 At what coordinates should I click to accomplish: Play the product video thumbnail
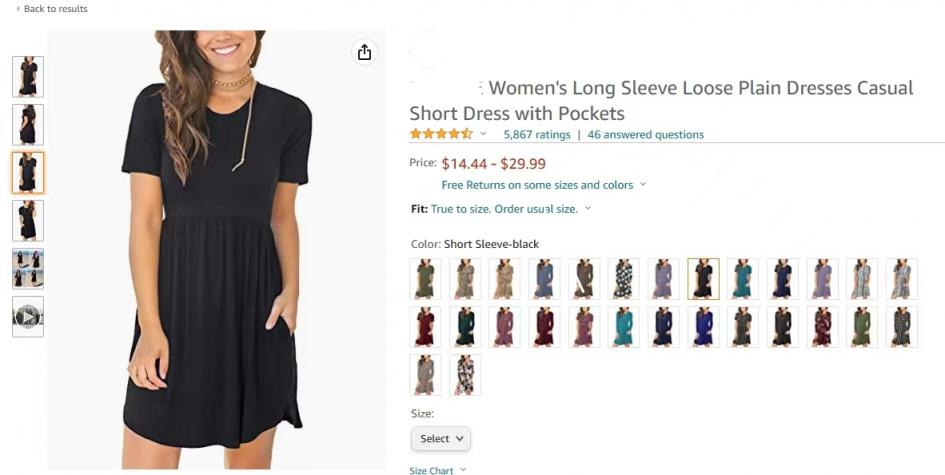point(28,316)
